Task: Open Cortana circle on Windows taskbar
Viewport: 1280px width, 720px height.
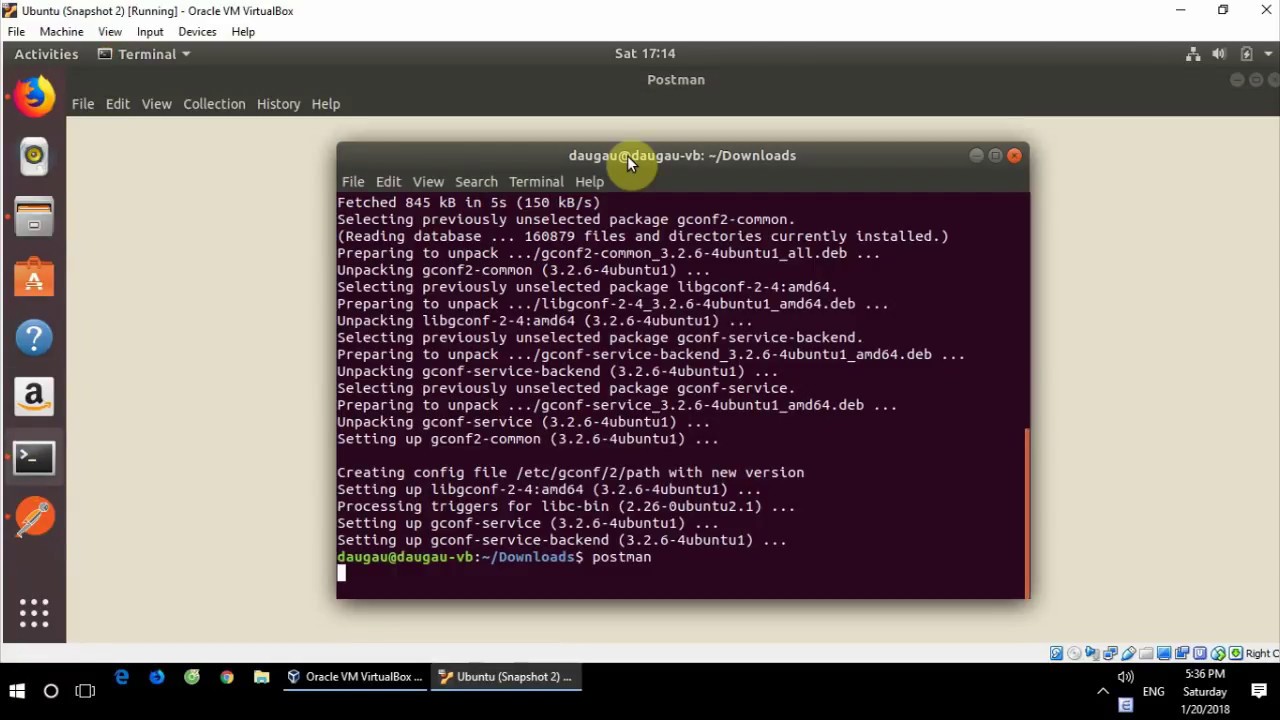Action: click(x=51, y=691)
